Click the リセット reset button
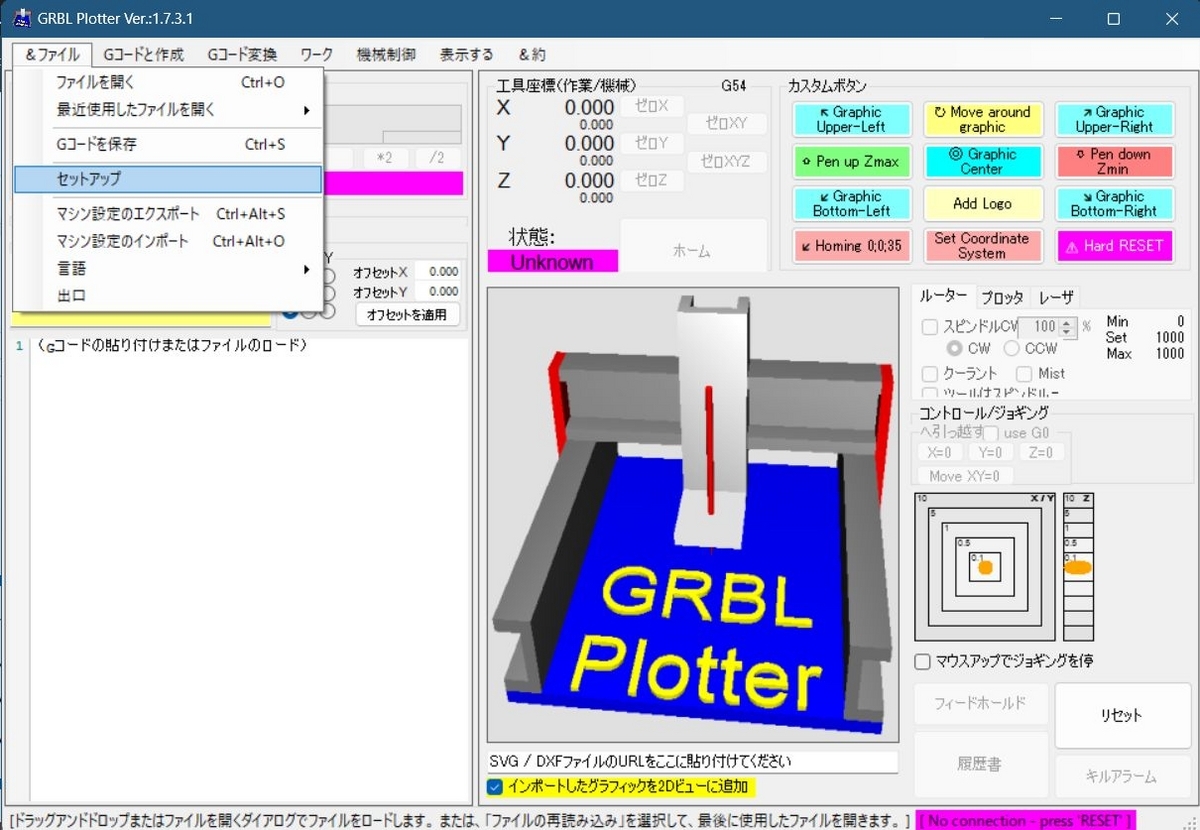 pos(1122,716)
